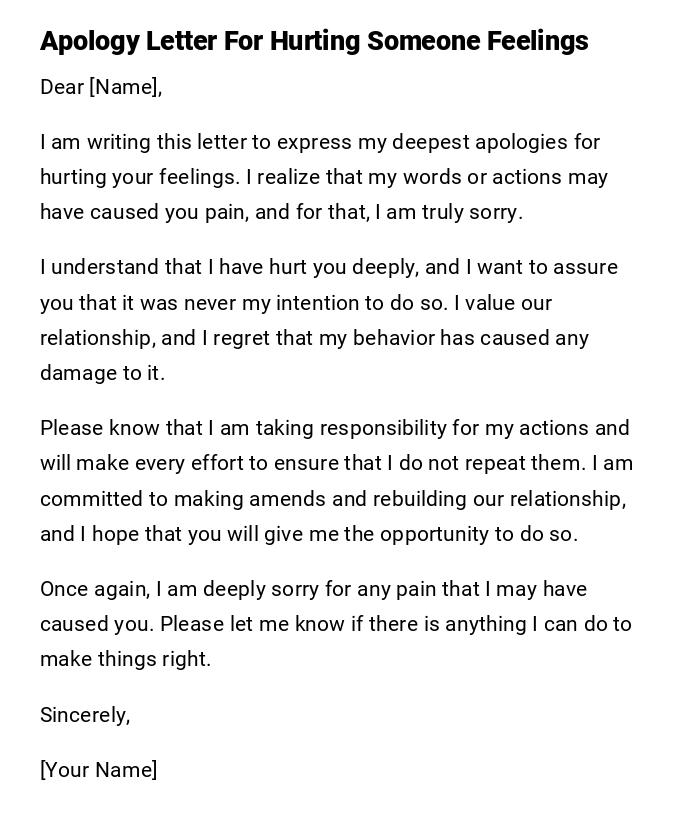Click the [Your Name] signature placeholder
700x832 pixels.
[98, 770]
